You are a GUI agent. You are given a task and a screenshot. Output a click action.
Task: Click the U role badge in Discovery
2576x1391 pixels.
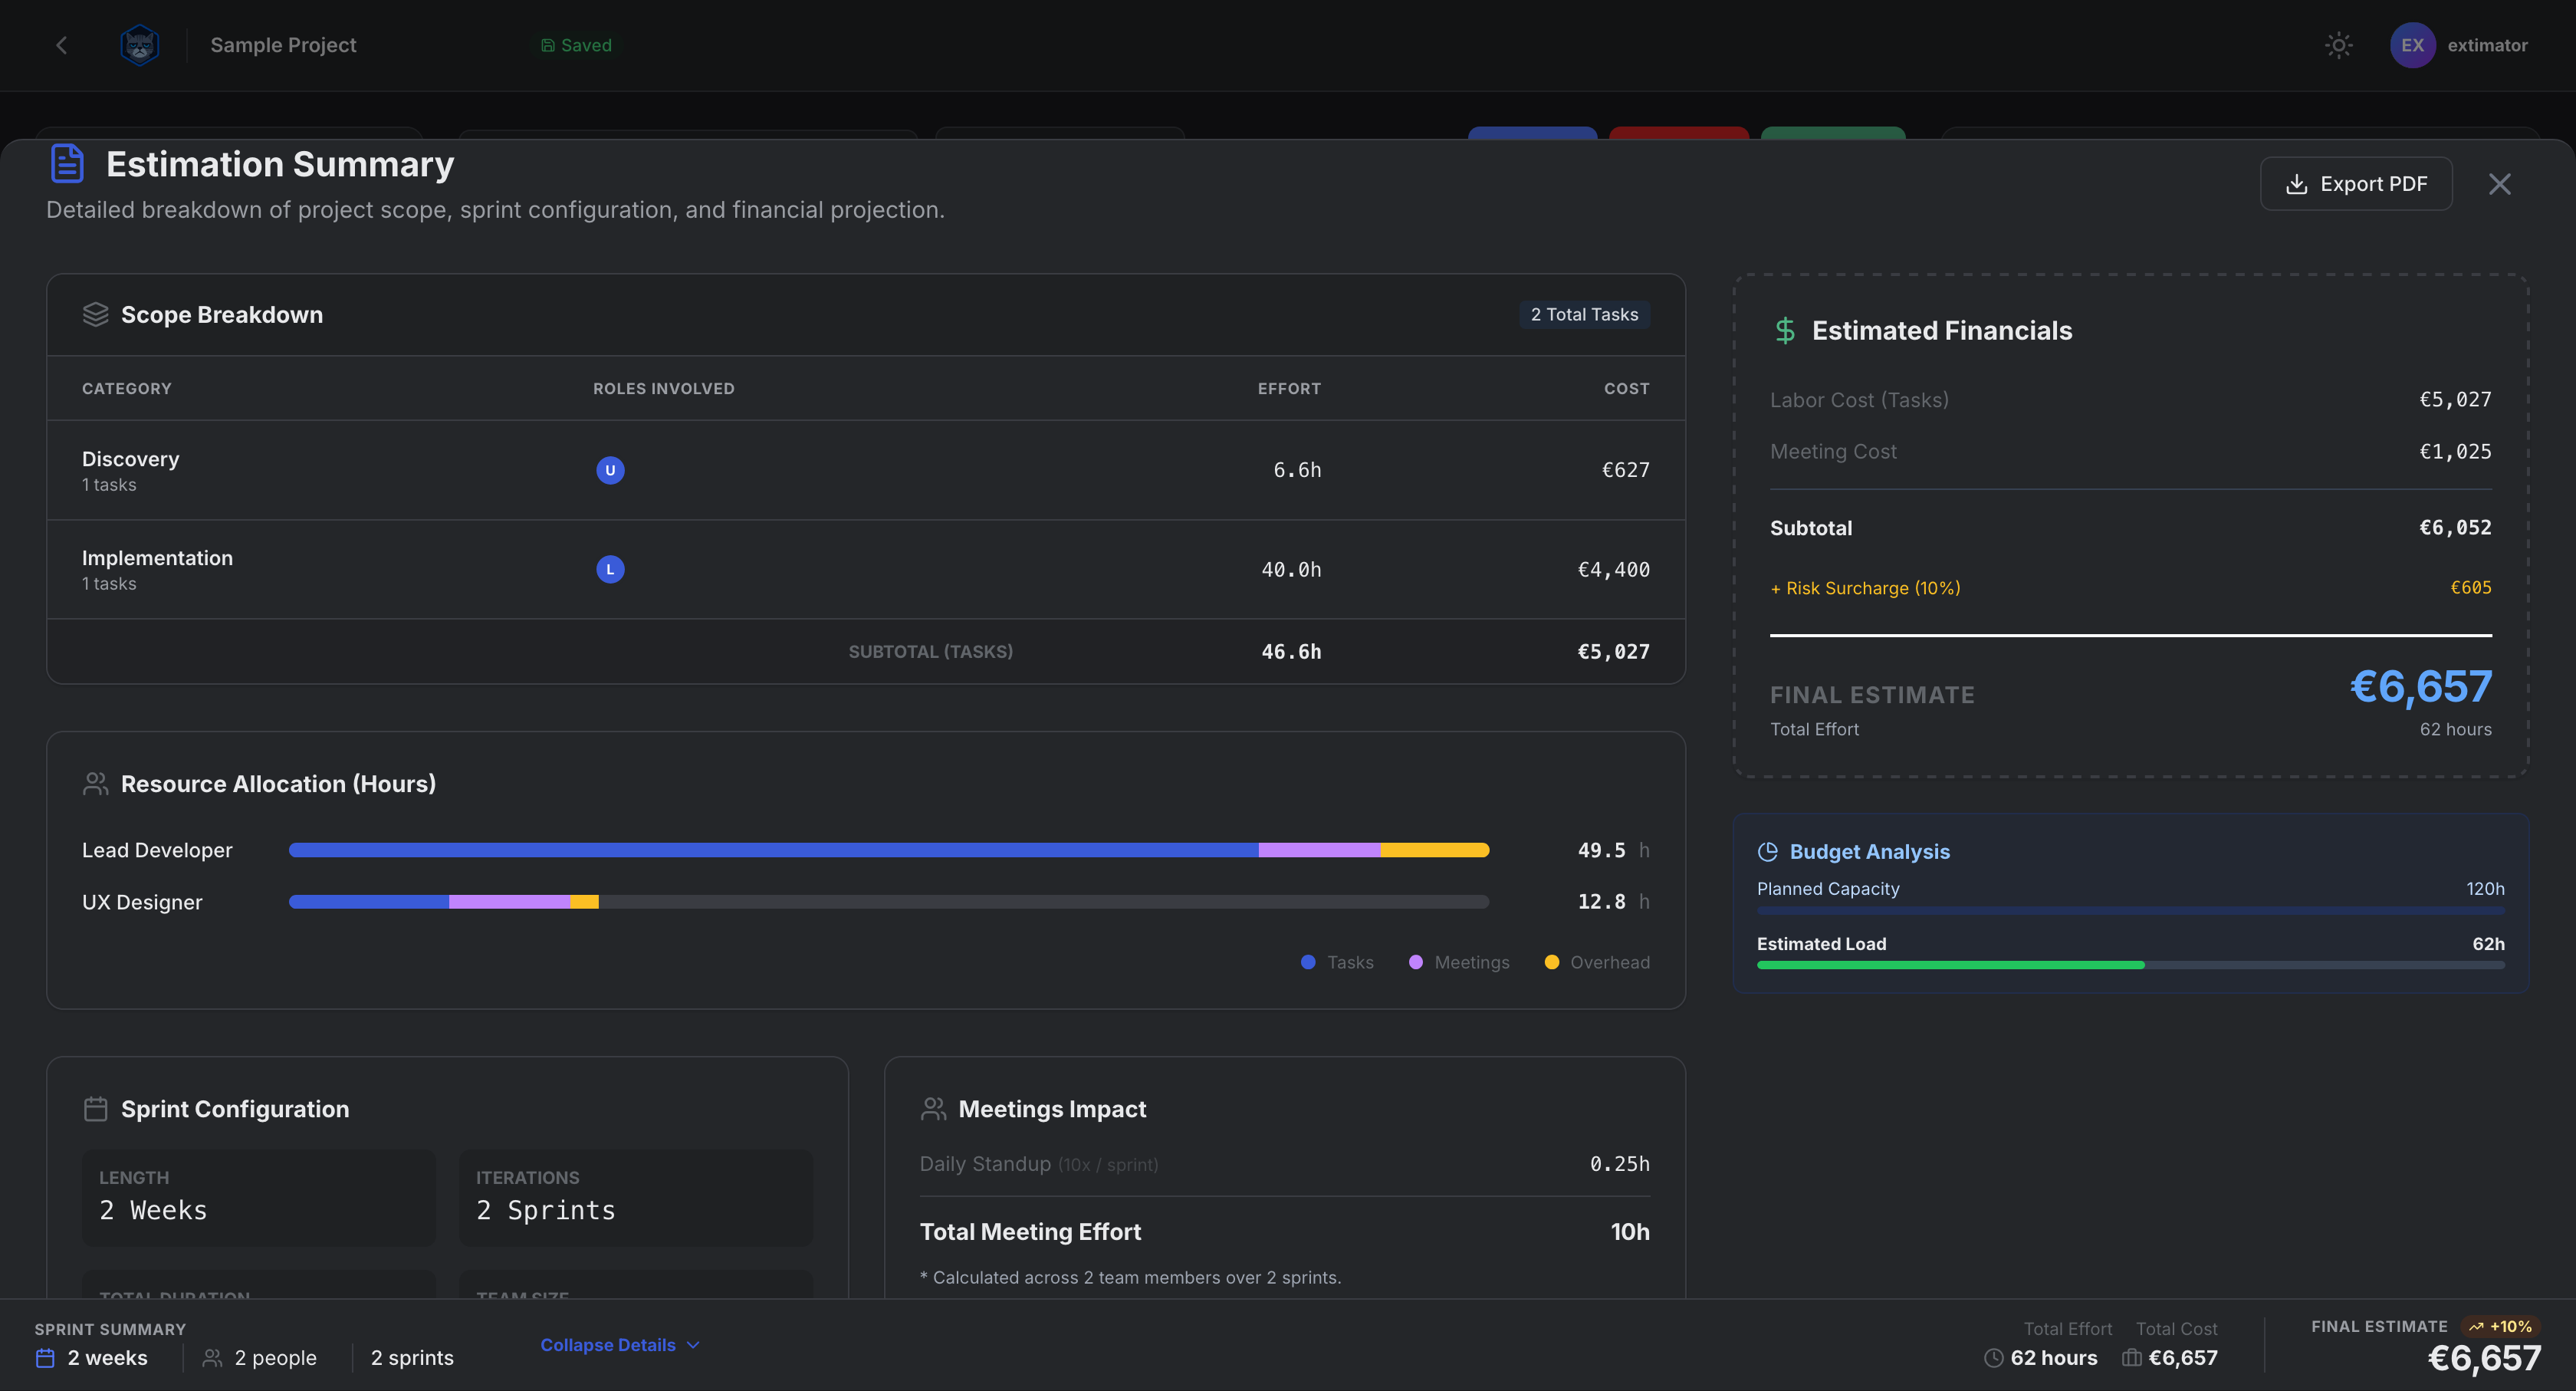click(x=610, y=470)
